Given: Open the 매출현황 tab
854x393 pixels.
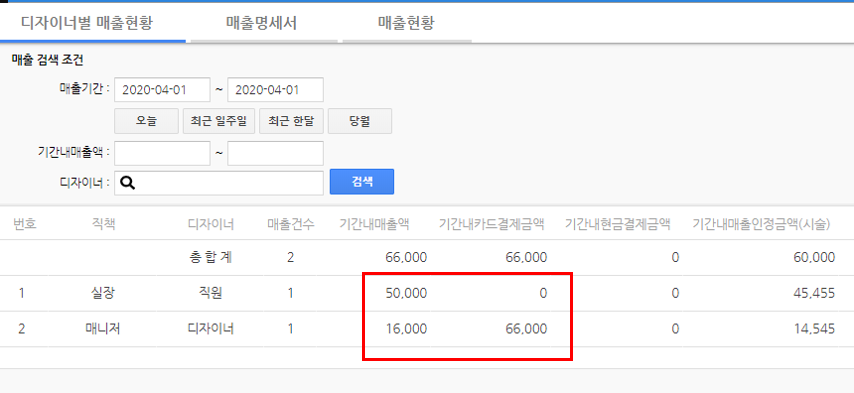Looking at the screenshot, I should 406,23.
